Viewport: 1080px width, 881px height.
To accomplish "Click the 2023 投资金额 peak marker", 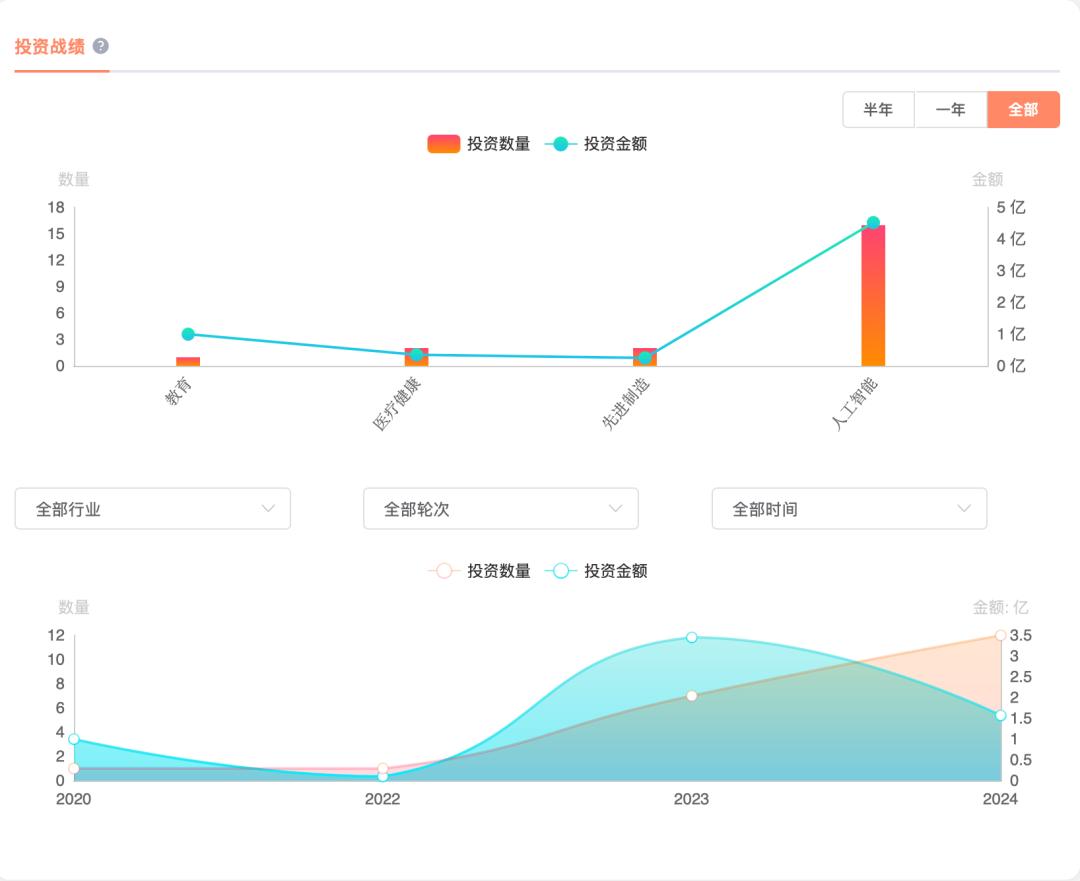I will coord(691,637).
